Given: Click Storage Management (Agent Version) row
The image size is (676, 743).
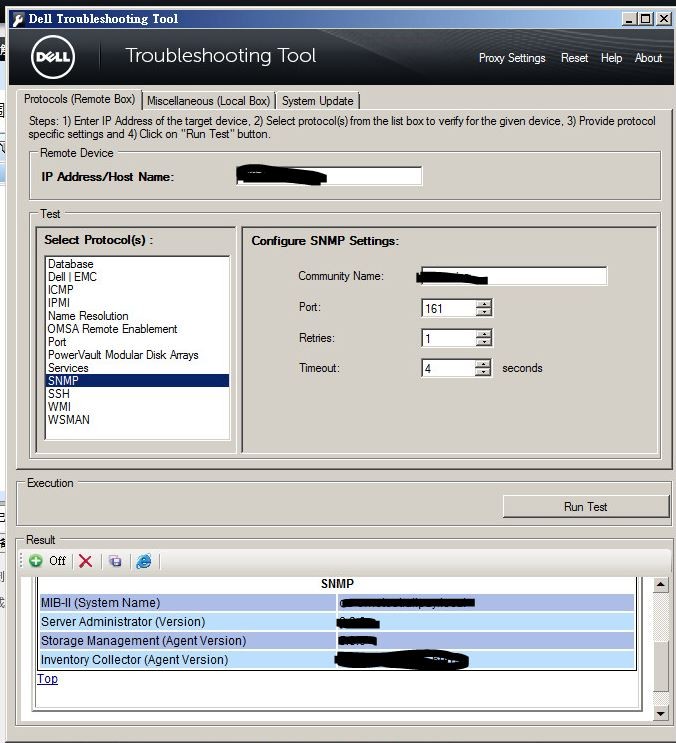Looking at the screenshot, I should coord(337,641).
